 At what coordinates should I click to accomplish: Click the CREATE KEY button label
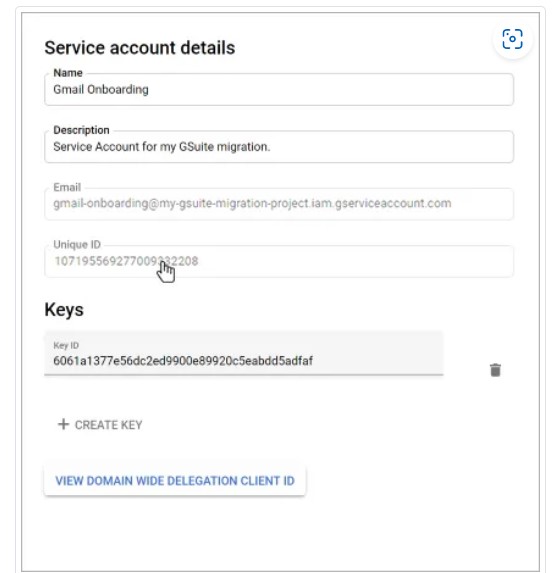coord(109,425)
